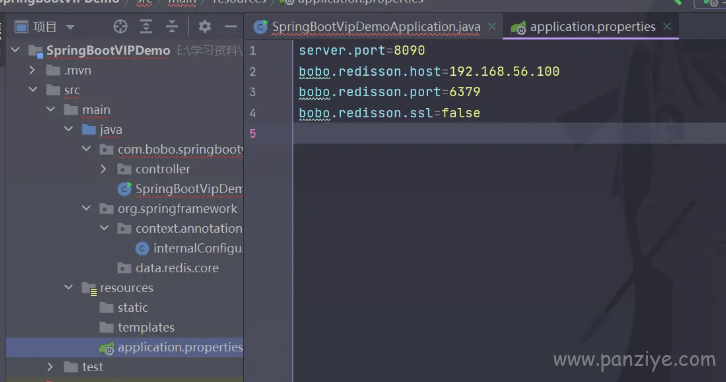Click the Collapse All icon in project toolbar

[x=172, y=27]
